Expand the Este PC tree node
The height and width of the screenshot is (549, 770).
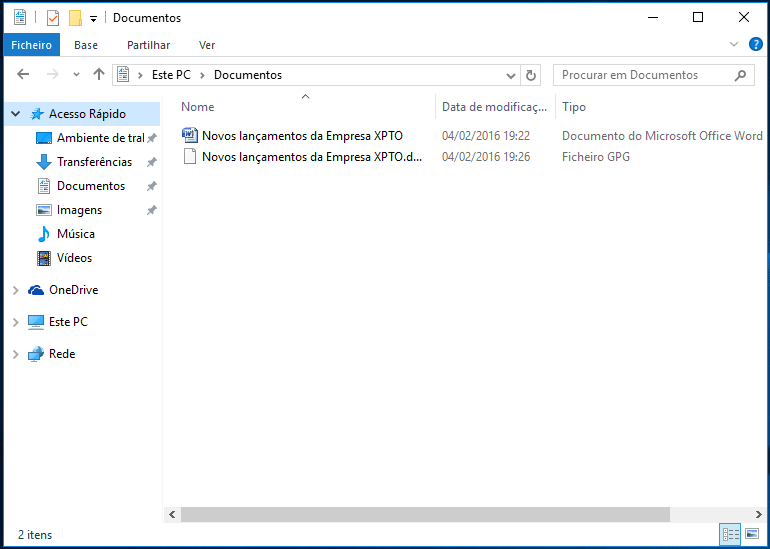point(15,322)
